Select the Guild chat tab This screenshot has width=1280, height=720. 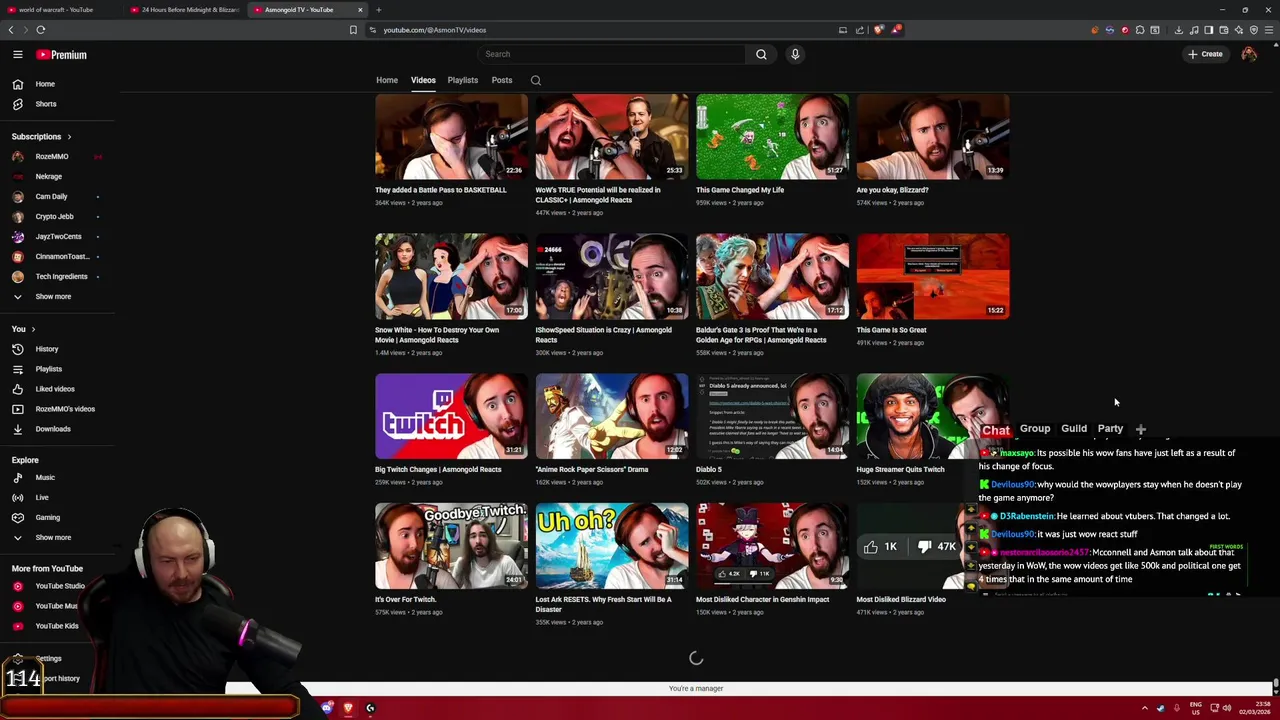[x=1074, y=429]
